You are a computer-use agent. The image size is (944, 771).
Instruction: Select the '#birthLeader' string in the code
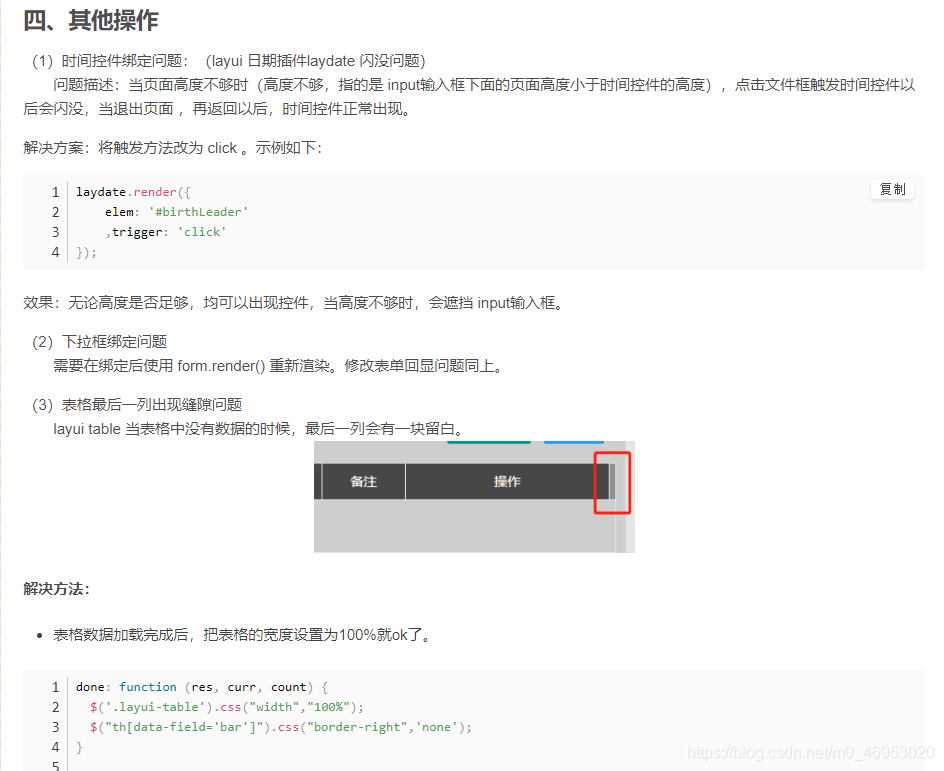pyautogui.click(x=198, y=211)
